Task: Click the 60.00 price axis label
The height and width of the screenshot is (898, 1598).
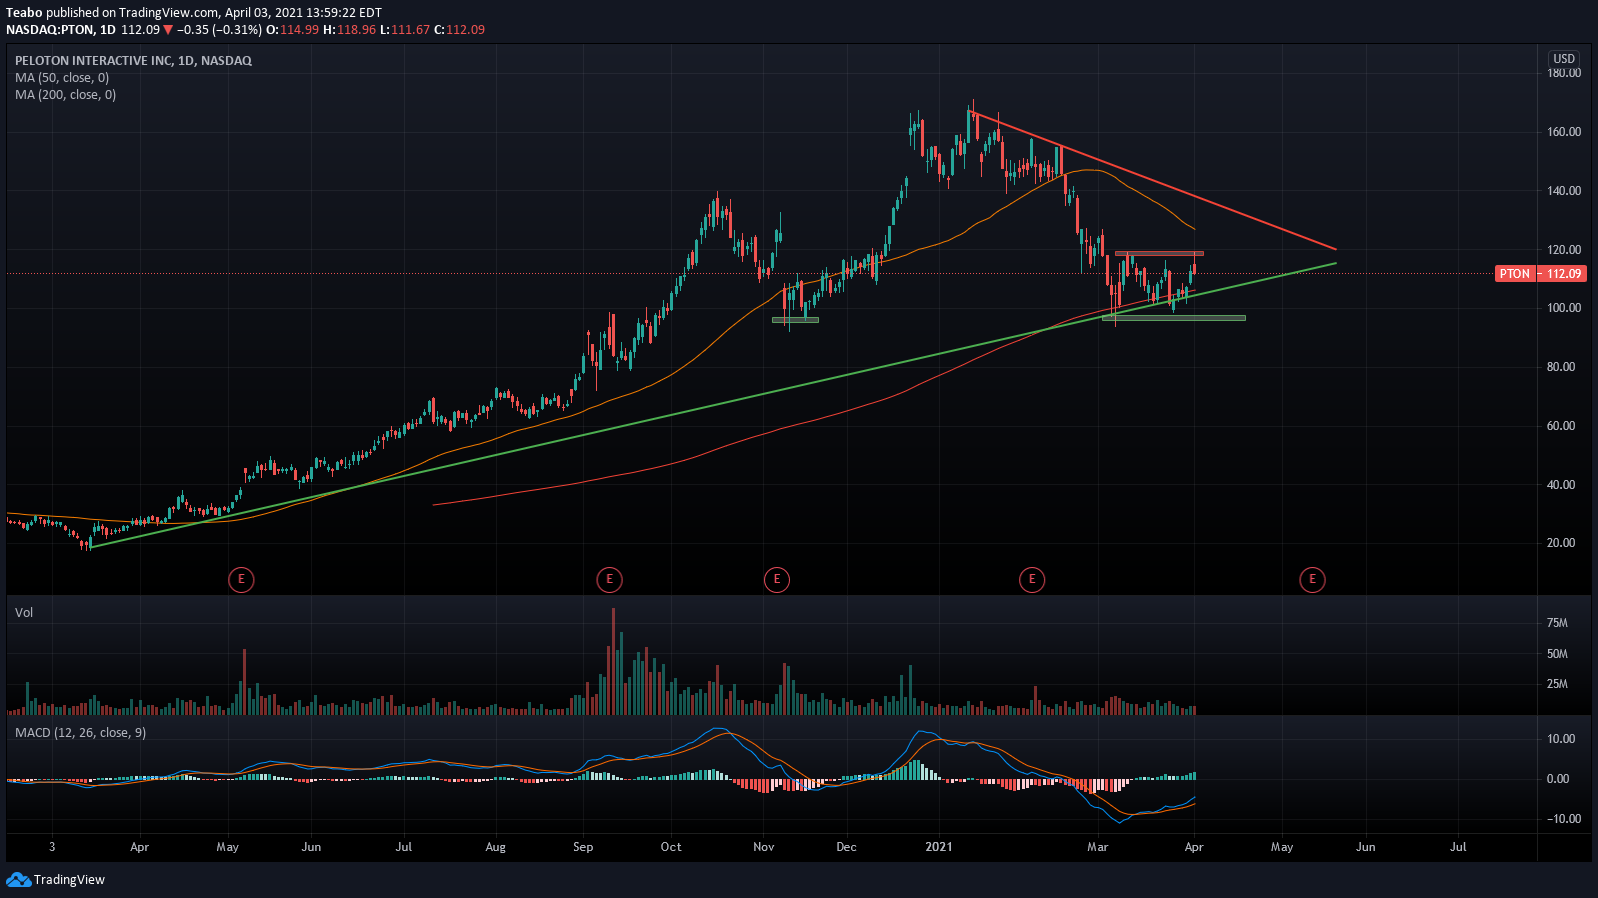Action: click(1561, 426)
